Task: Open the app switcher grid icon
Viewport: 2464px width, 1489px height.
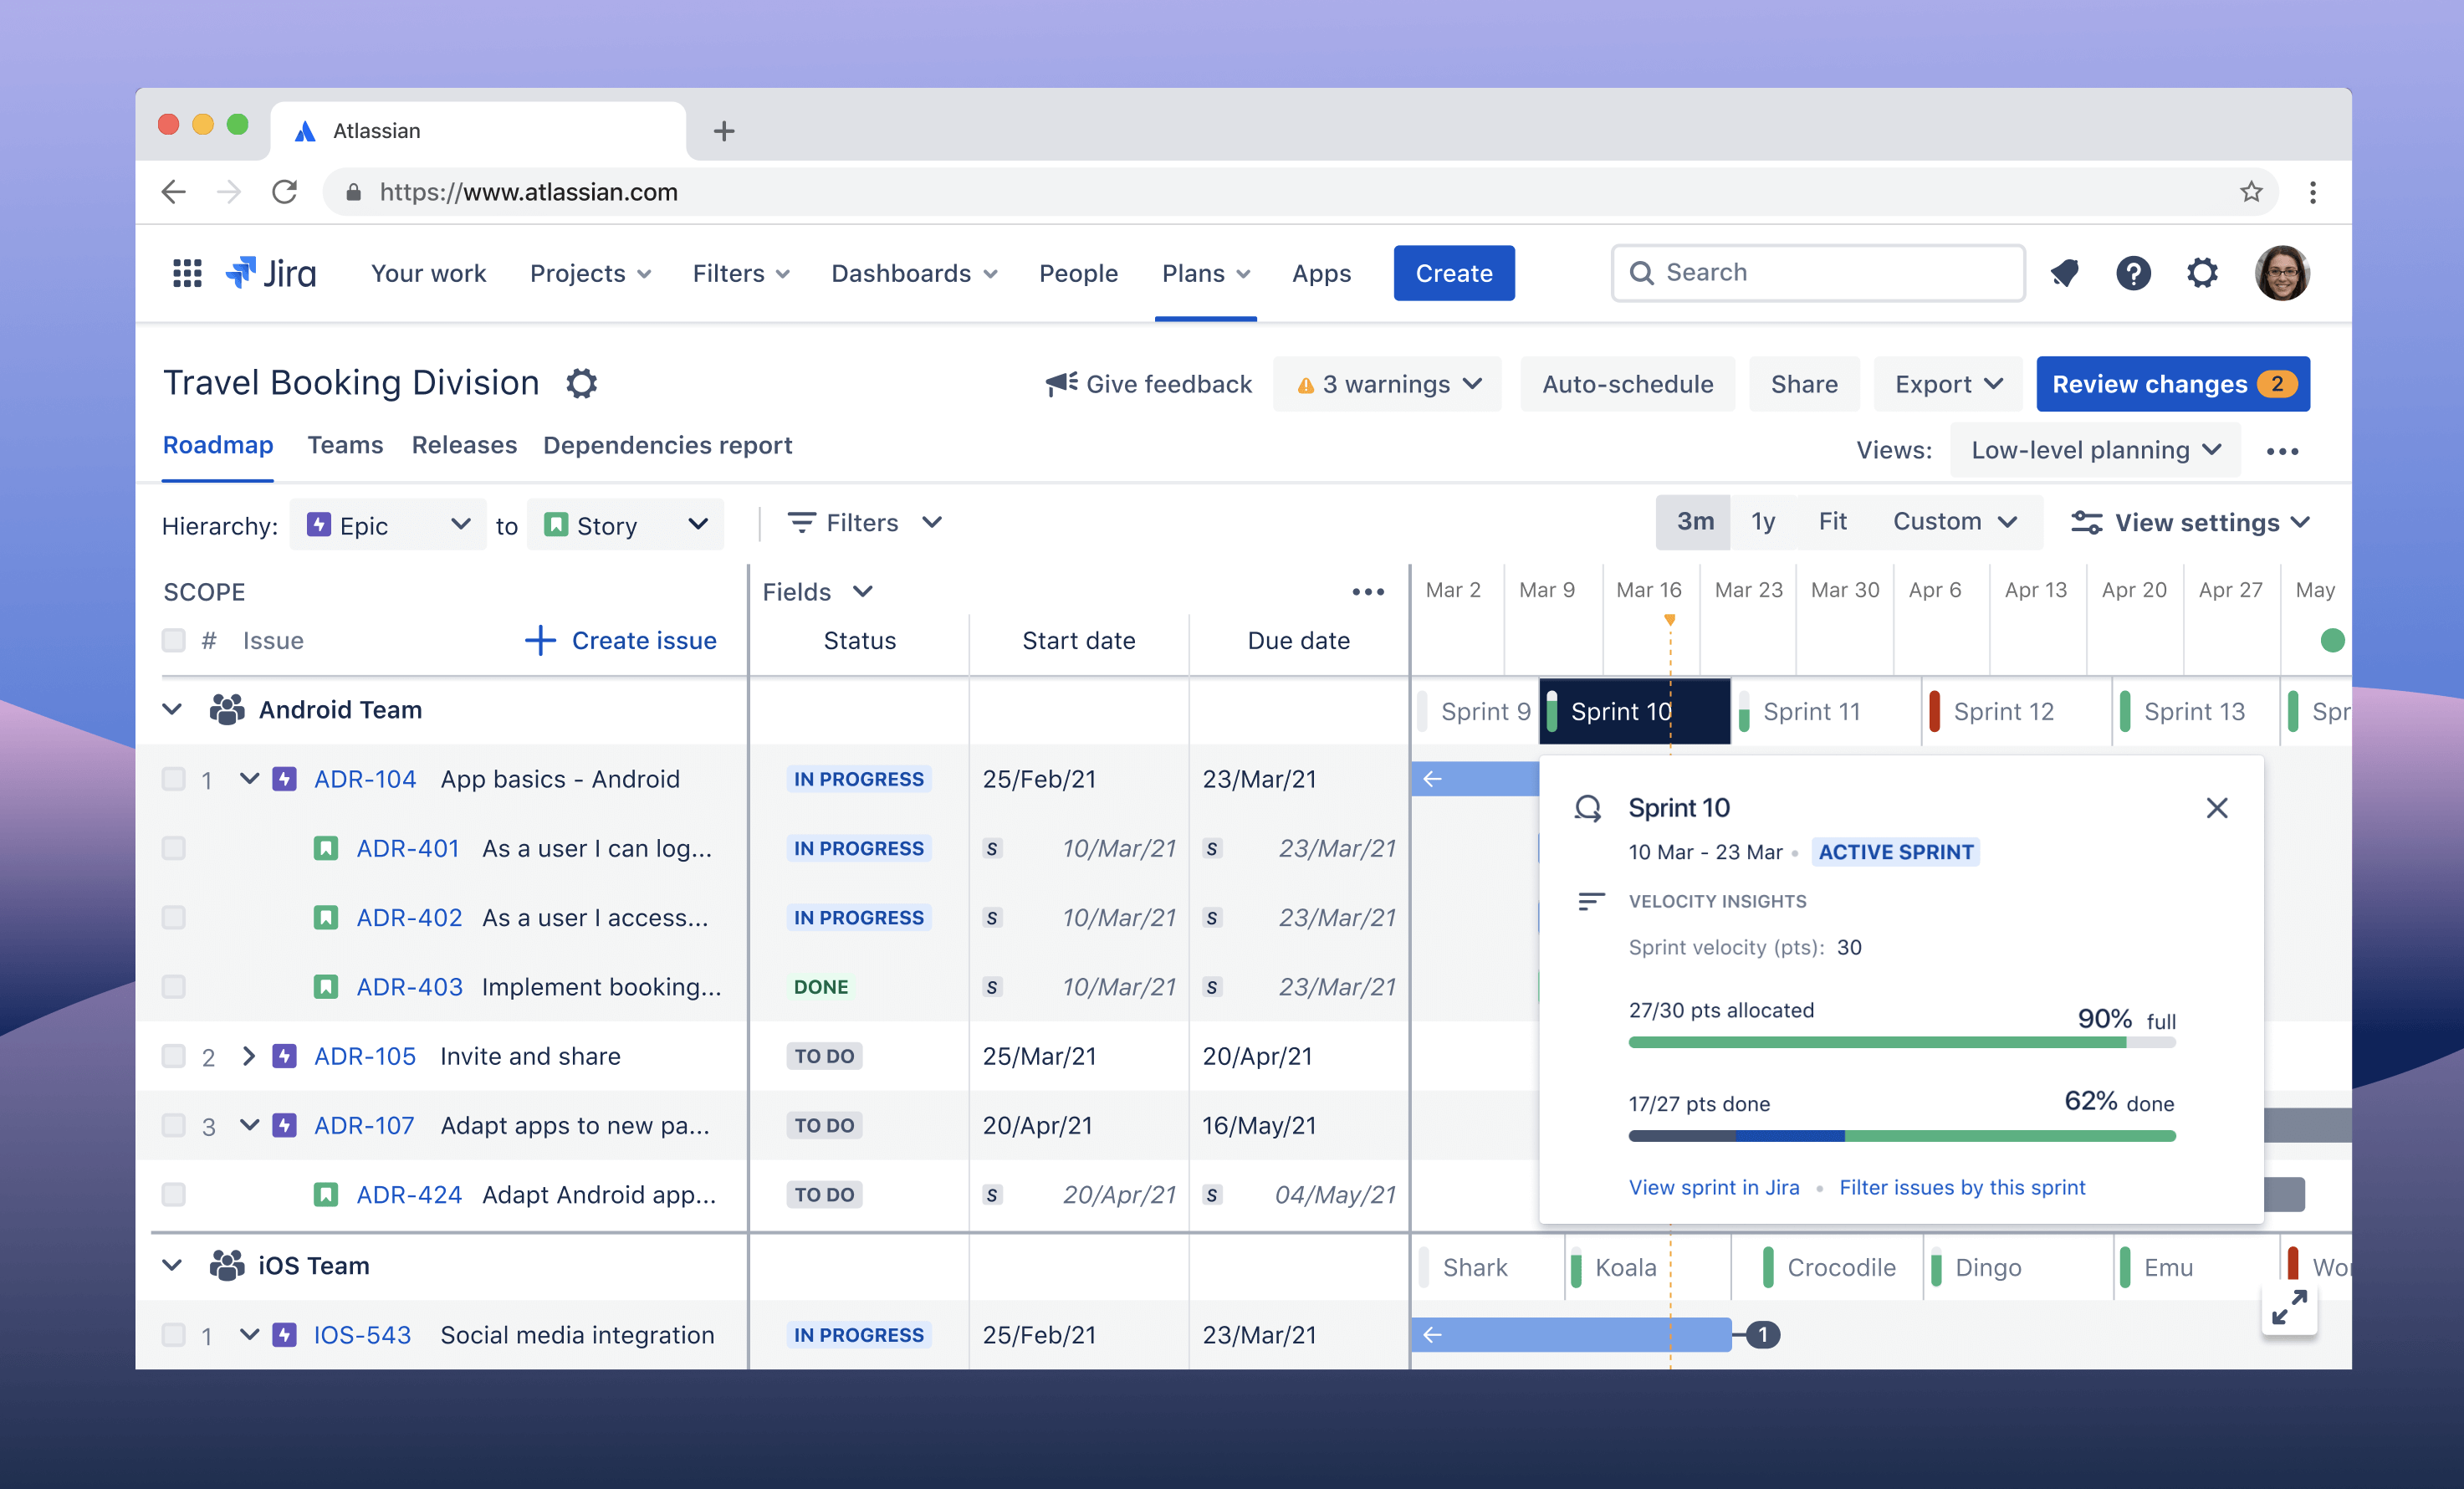Action: [187, 273]
